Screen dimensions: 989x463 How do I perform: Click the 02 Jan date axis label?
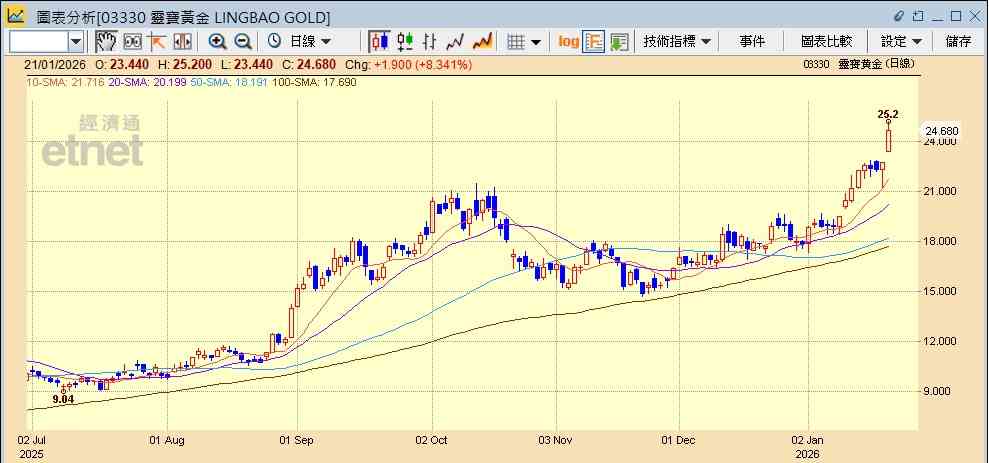(x=808, y=440)
